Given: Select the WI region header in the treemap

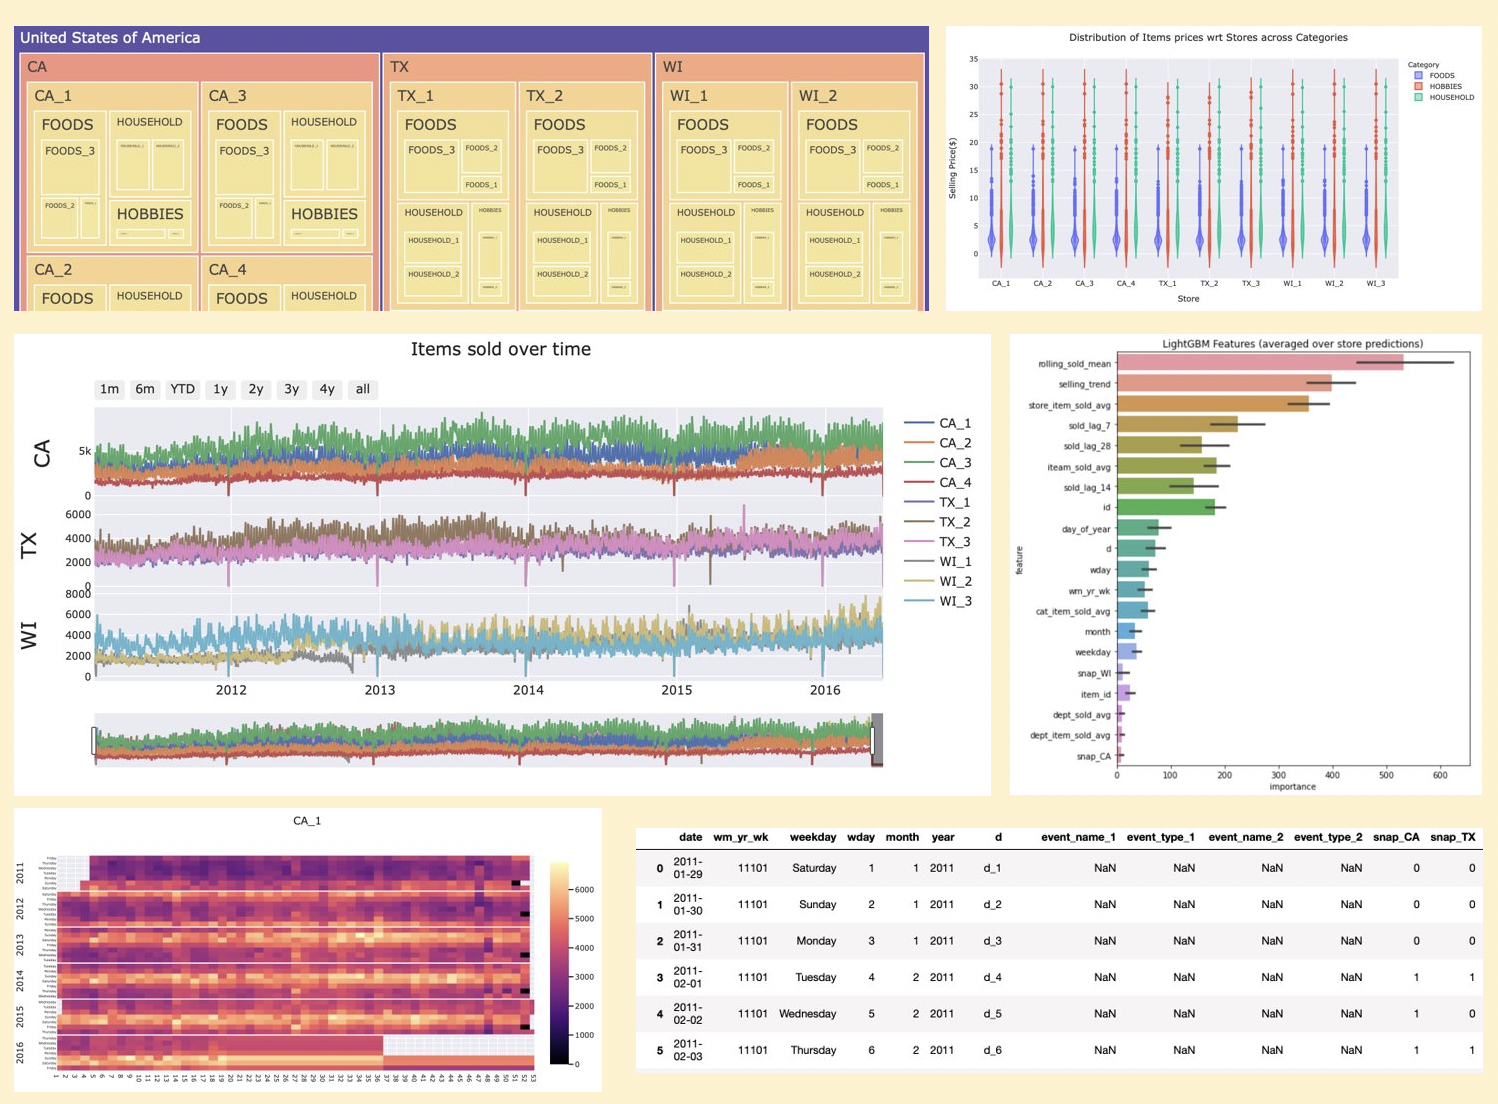Looking at the screenshot, I should click(671, 66).
